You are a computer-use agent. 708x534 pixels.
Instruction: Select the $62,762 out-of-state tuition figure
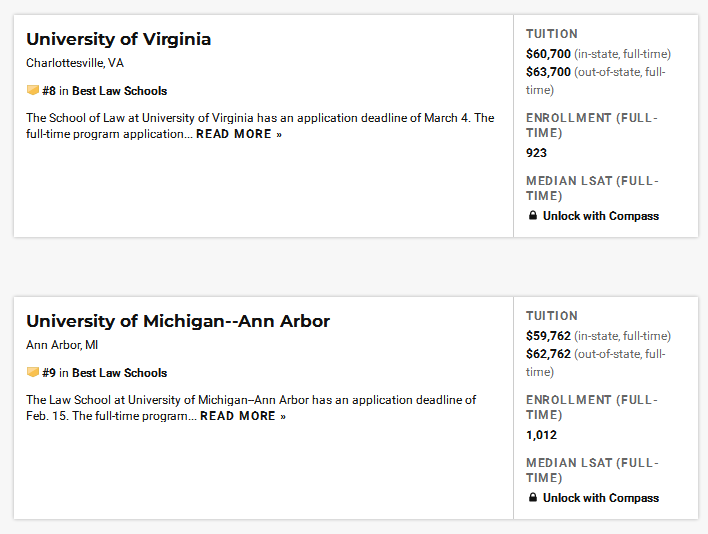click(x=548, y=354)
